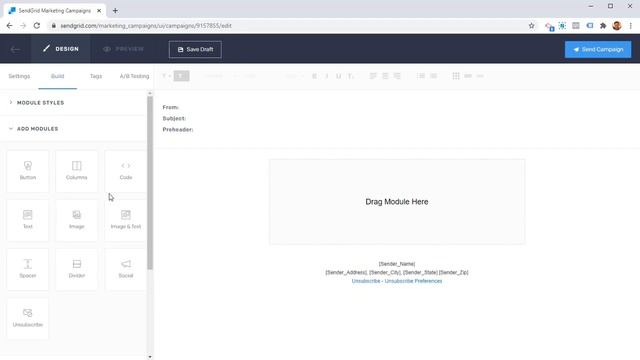Click the Underline formatting icon
This screenshot has width=640, height=360.
(x=338, y=76)
